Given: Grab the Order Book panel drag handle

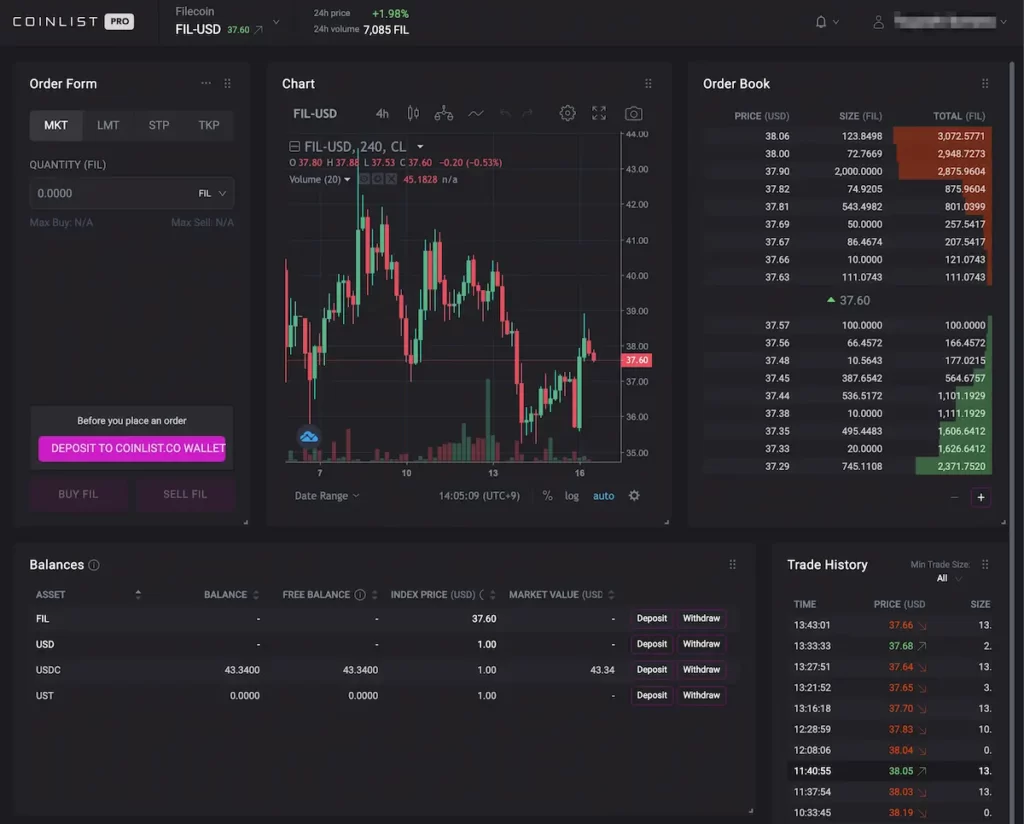Looking at the screenshot, I should [x=985, y=83].
